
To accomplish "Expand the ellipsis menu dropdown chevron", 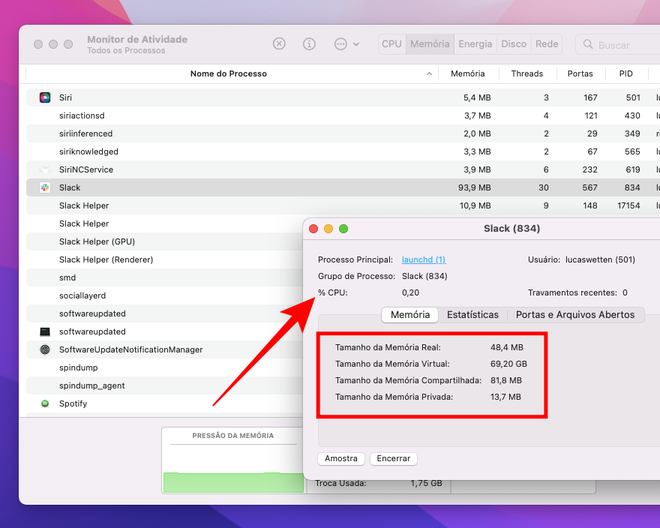I will (x=356, y=44).
